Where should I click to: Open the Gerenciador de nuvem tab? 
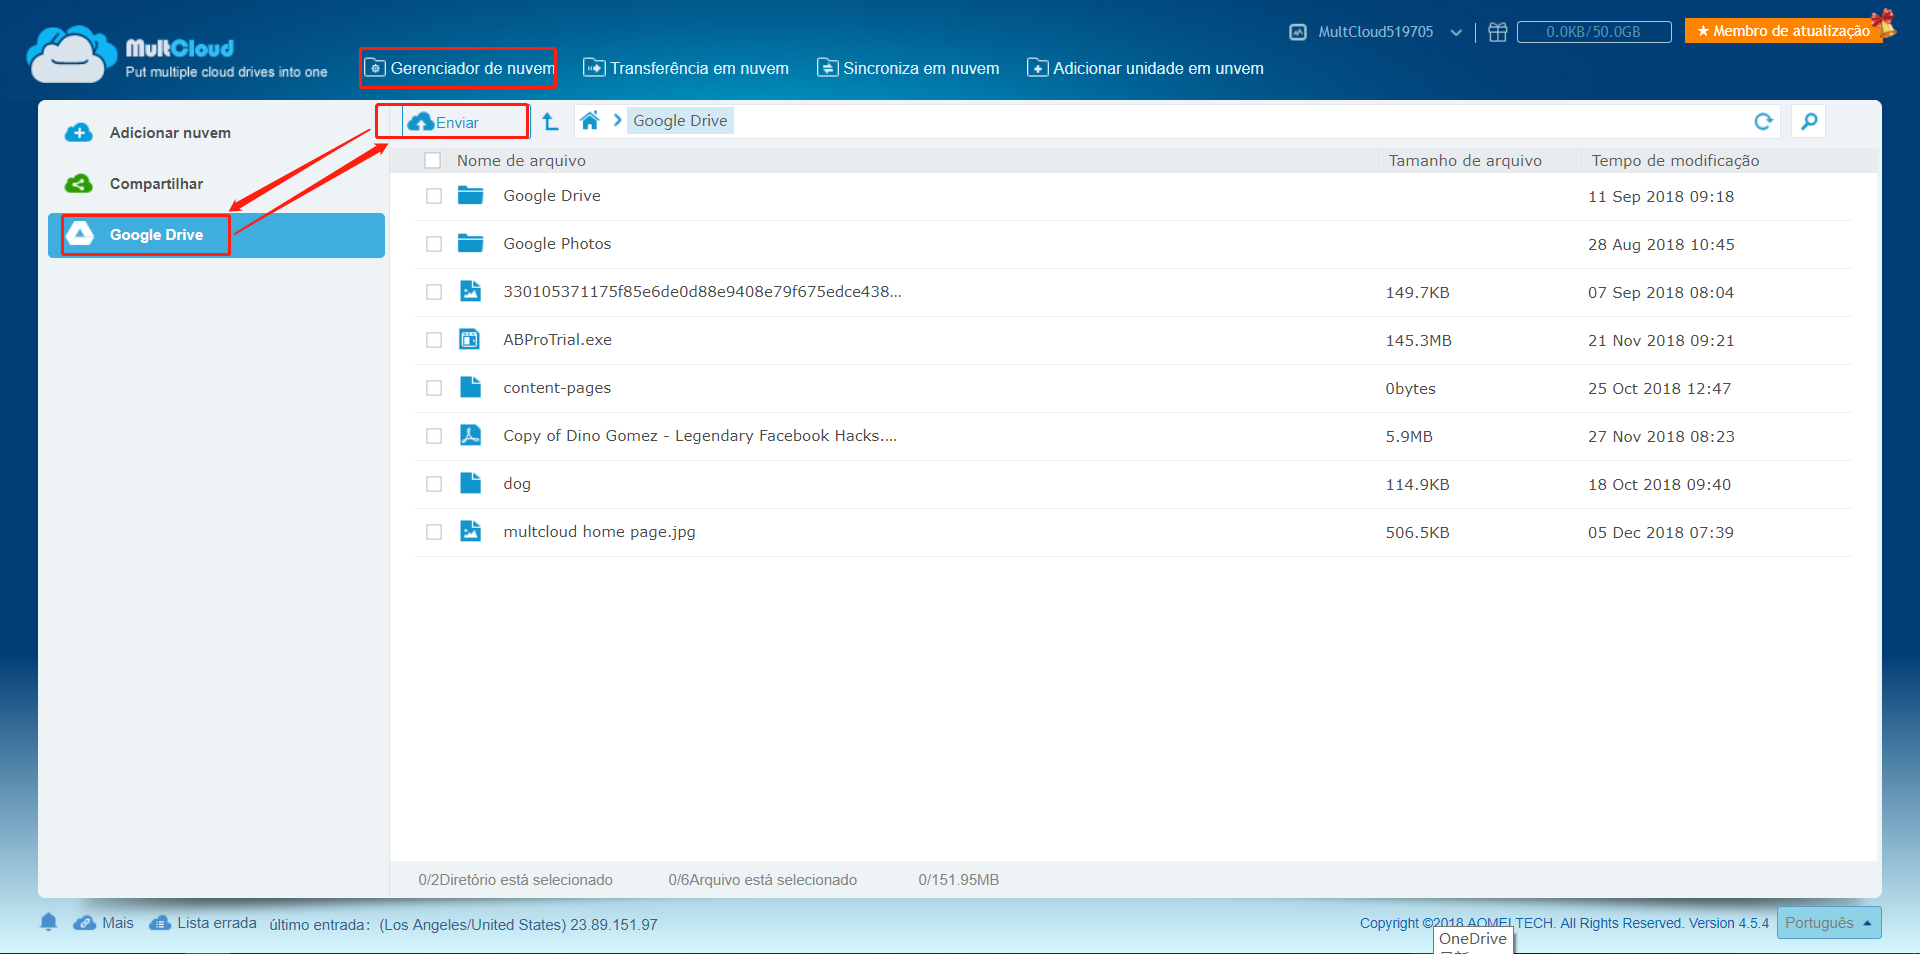coord(459,68)
